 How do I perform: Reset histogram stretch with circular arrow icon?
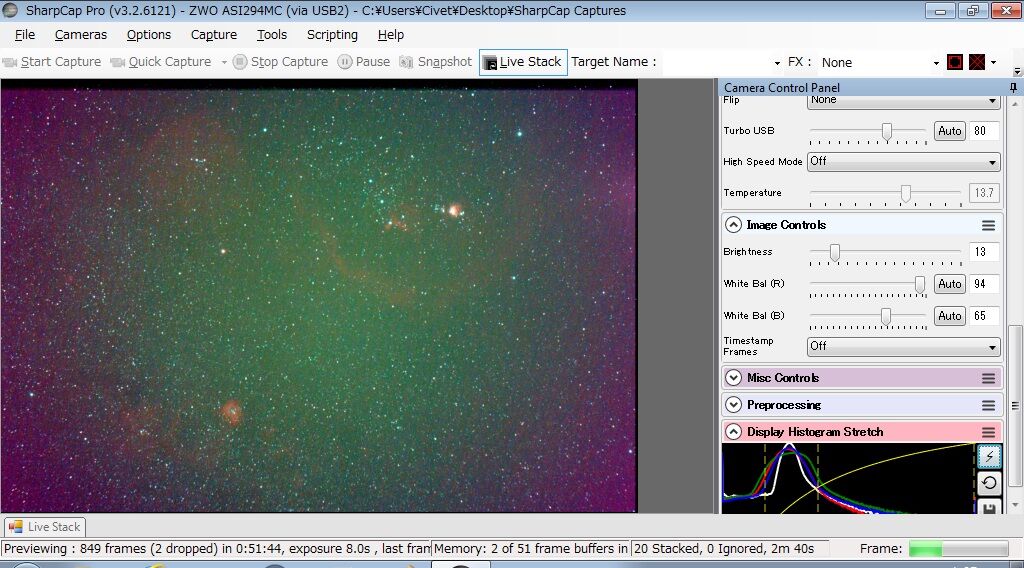click(988, 483)
